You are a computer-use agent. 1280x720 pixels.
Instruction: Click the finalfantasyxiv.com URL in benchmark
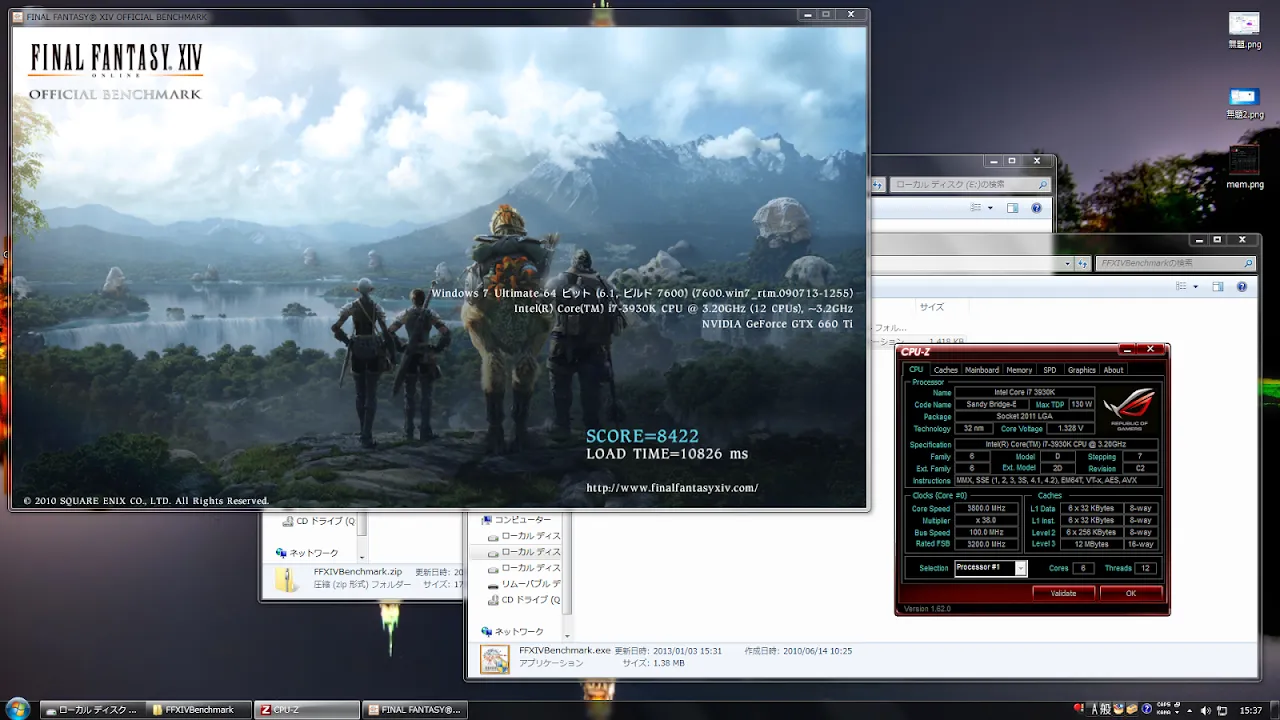pyautogui.click(x=672, y=488)
